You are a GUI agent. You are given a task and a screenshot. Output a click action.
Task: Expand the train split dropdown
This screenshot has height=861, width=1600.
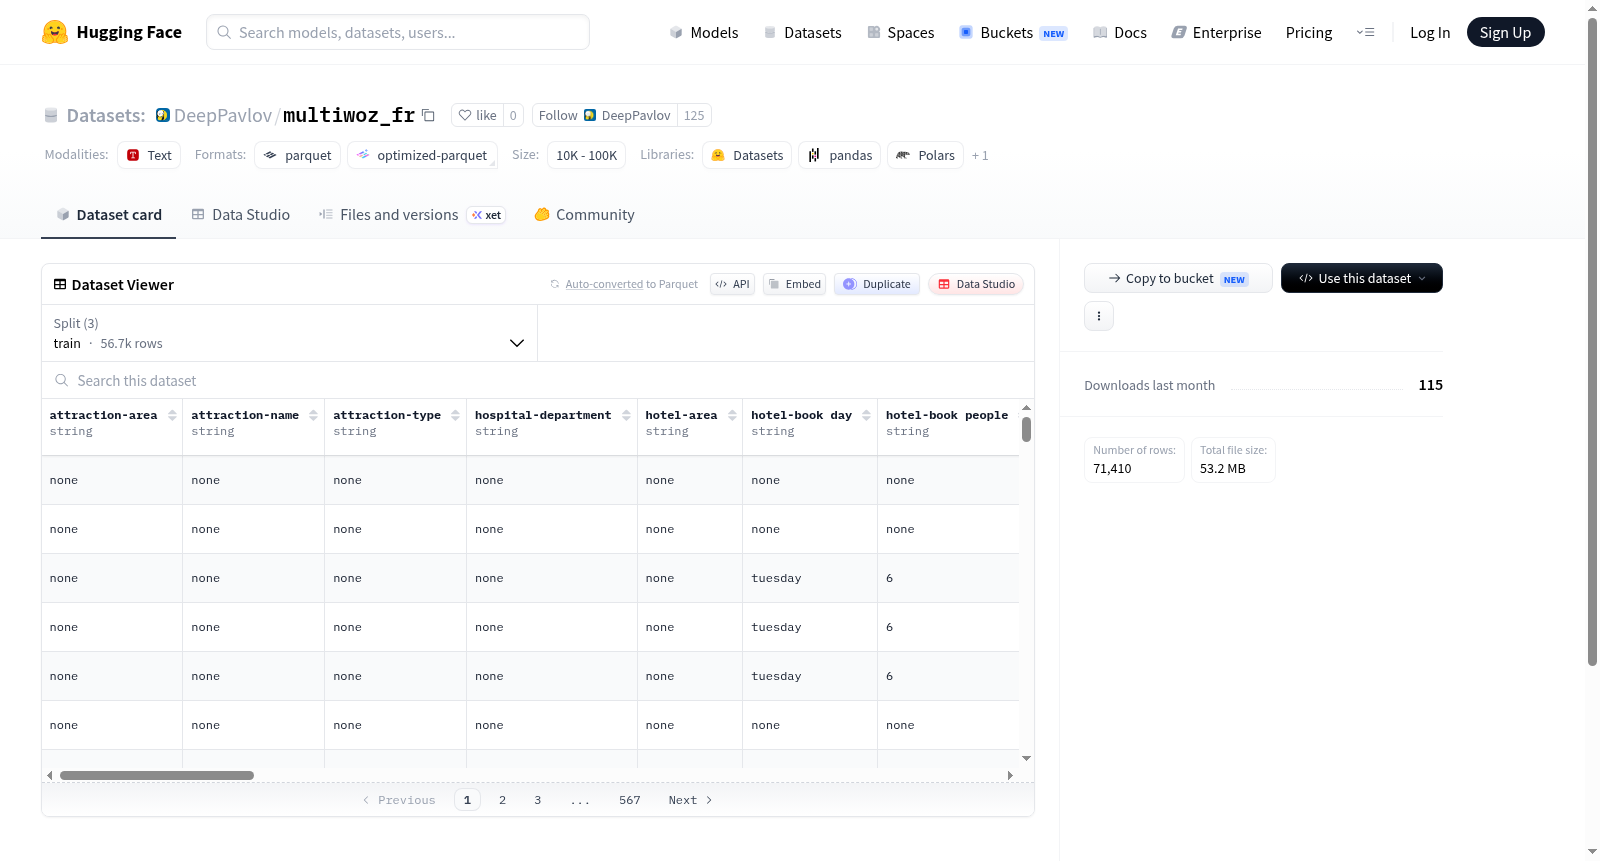pyautogui.click(x=289, y=333)
